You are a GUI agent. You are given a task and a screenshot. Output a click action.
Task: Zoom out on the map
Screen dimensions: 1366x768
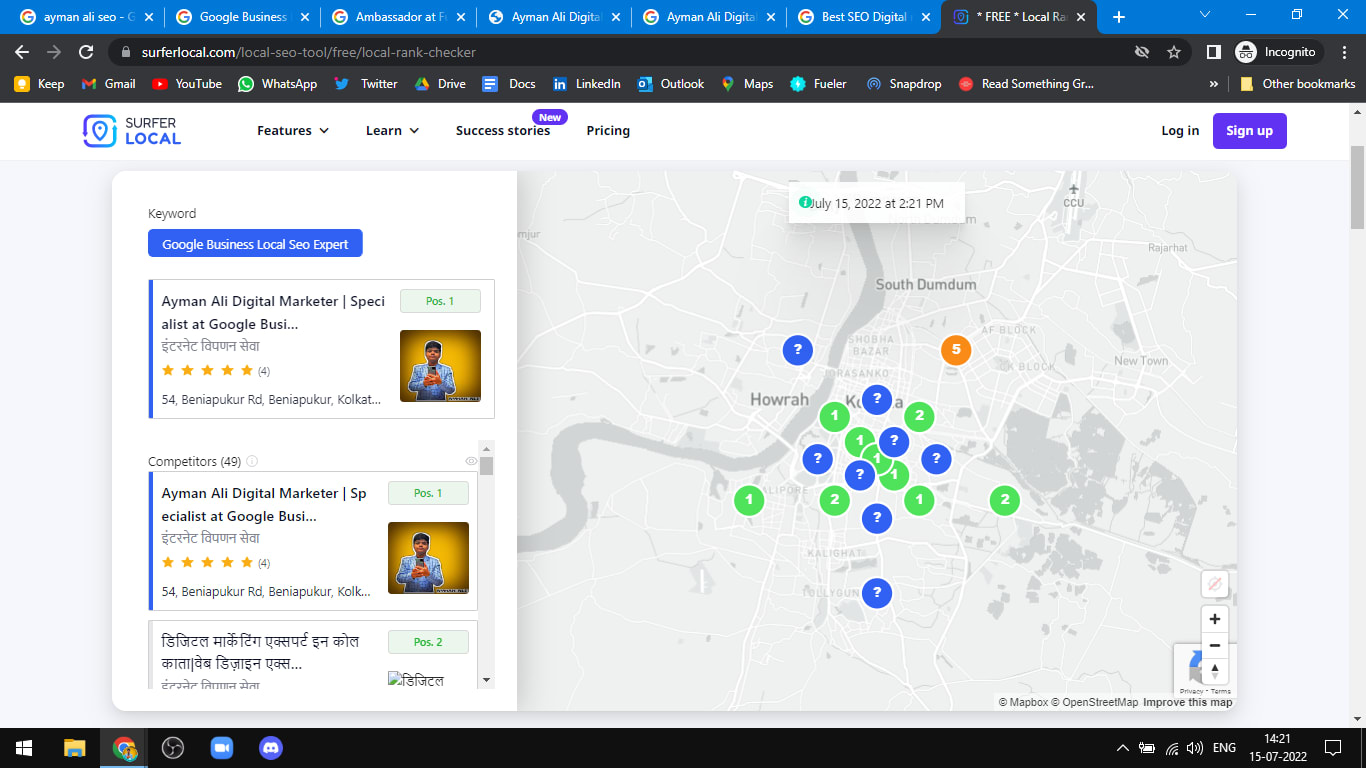coord(1215,645)
